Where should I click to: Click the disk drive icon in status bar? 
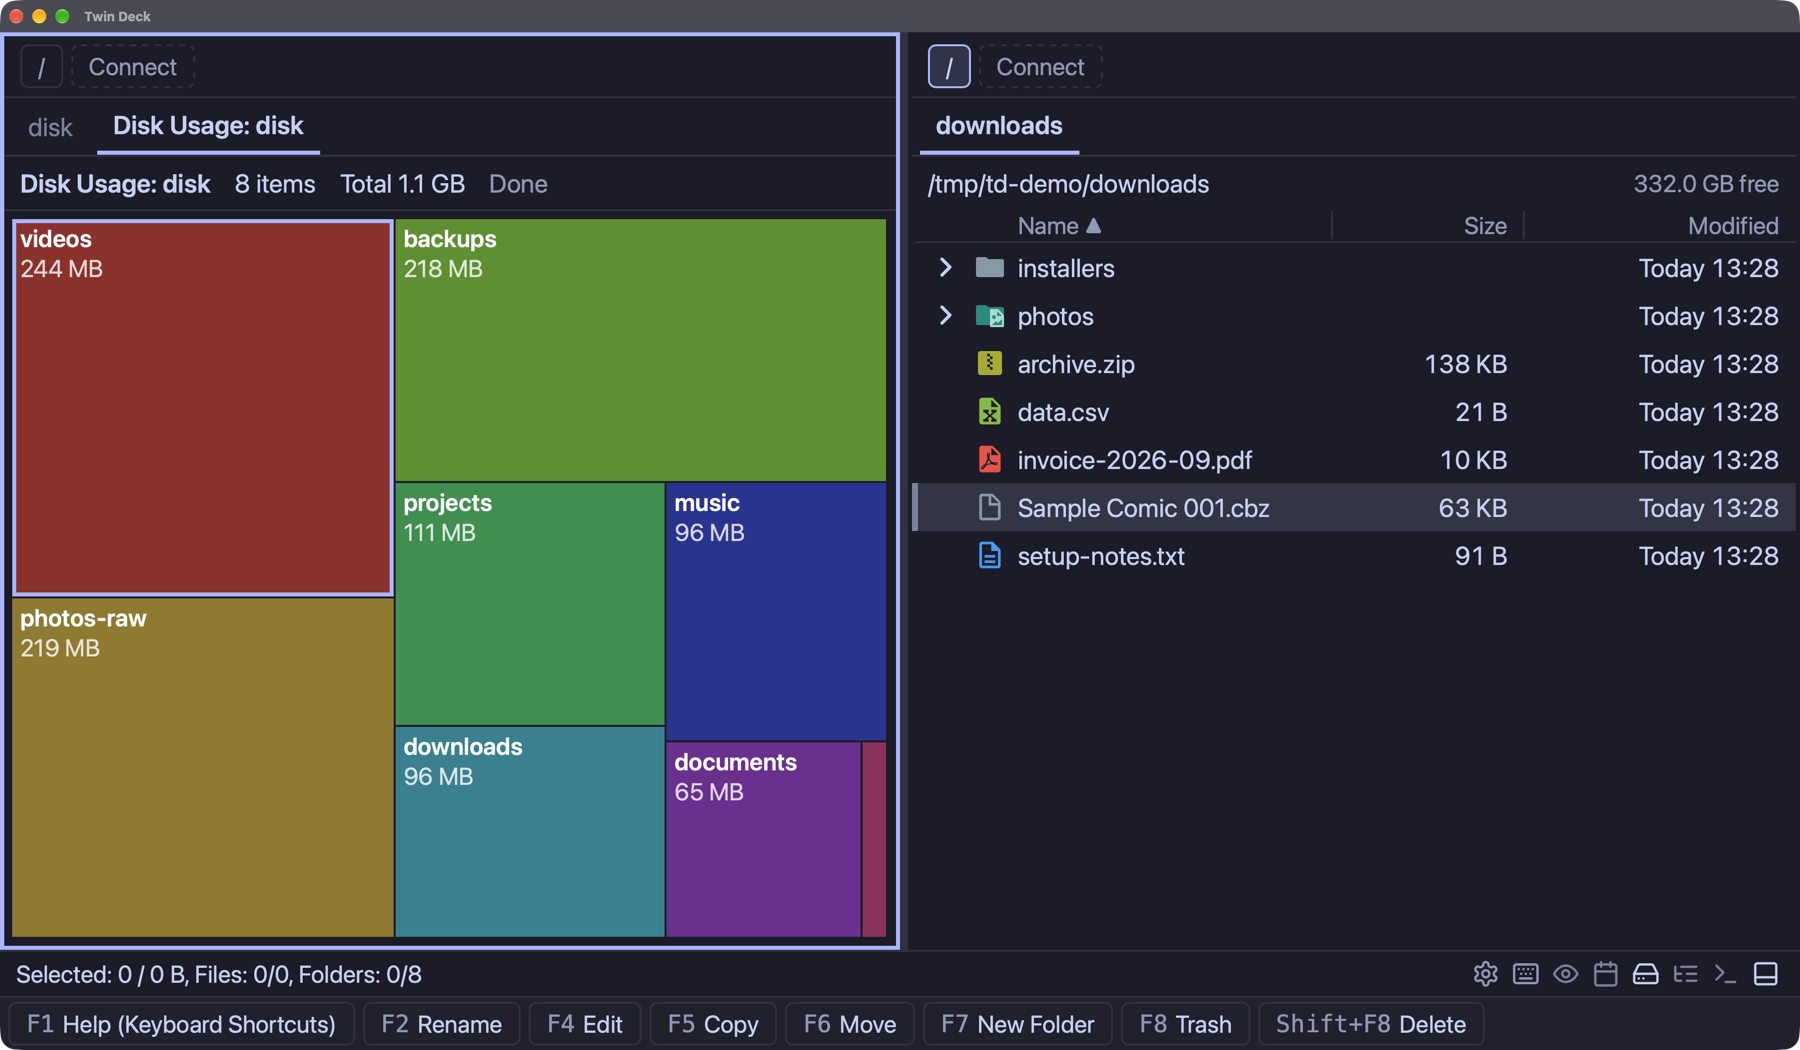[1645, 974]
